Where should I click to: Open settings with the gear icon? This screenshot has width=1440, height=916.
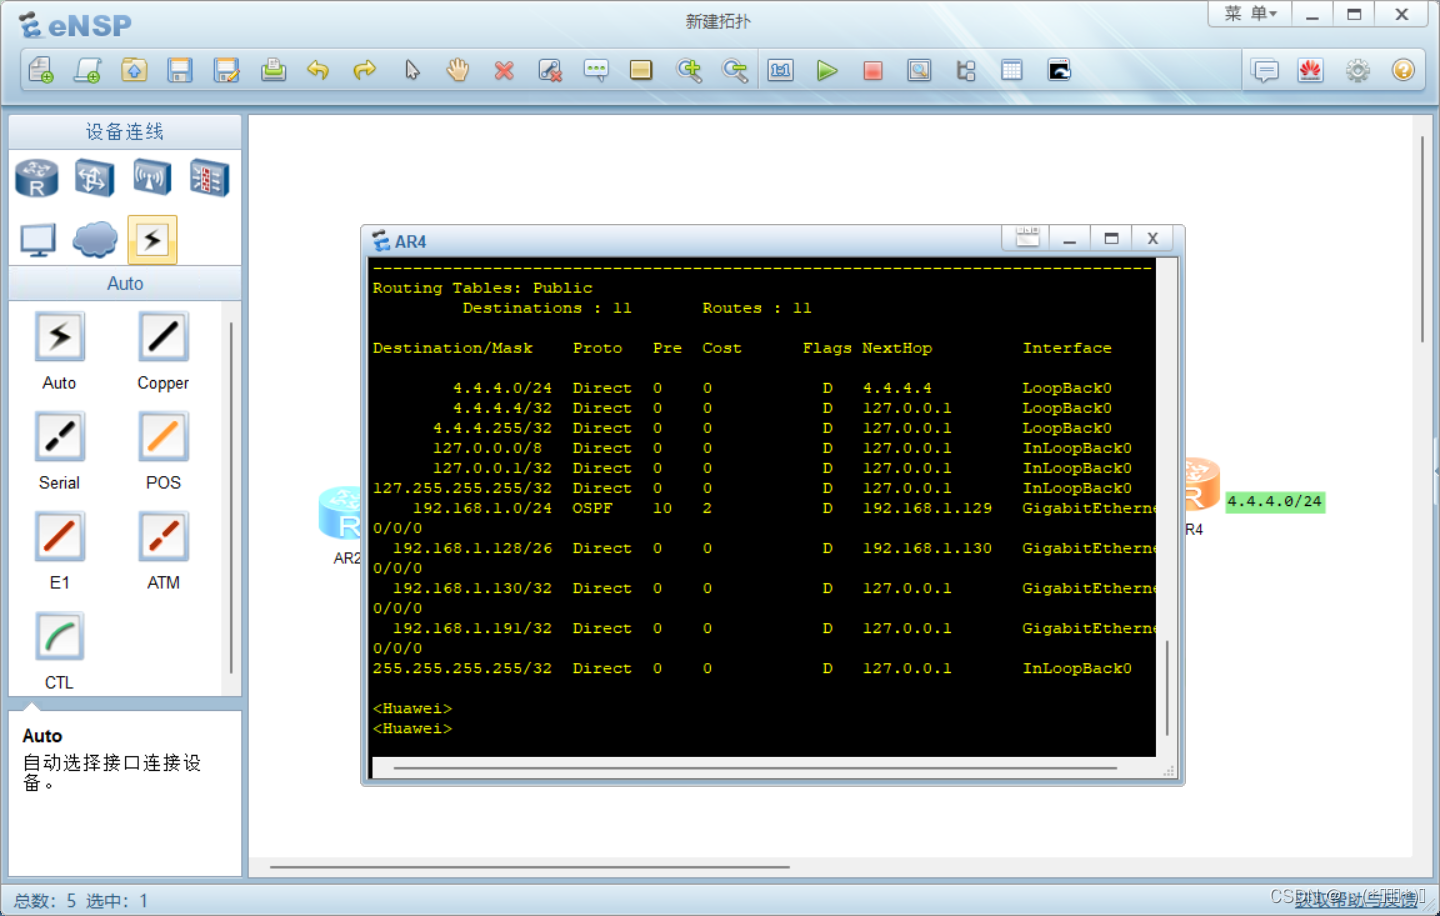(1357, 70)
